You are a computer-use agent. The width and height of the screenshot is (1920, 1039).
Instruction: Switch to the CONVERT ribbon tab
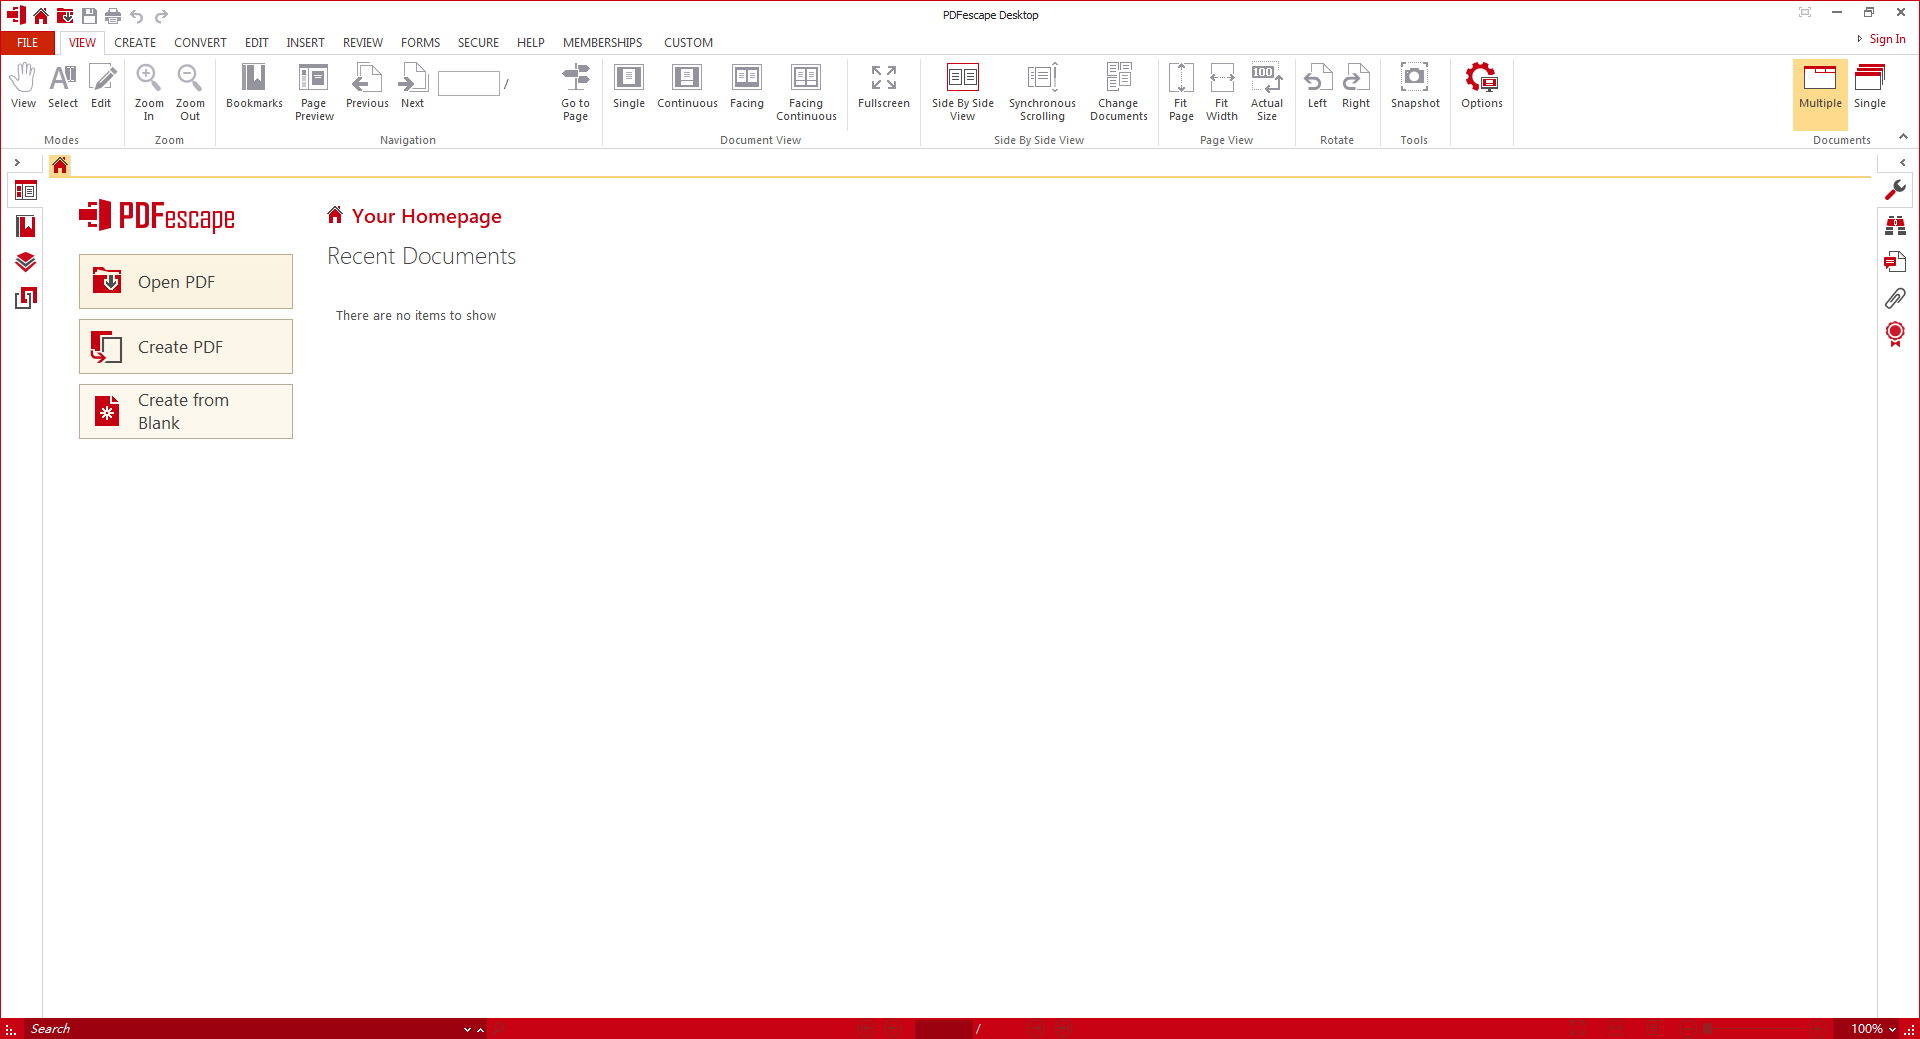[200, 43]
